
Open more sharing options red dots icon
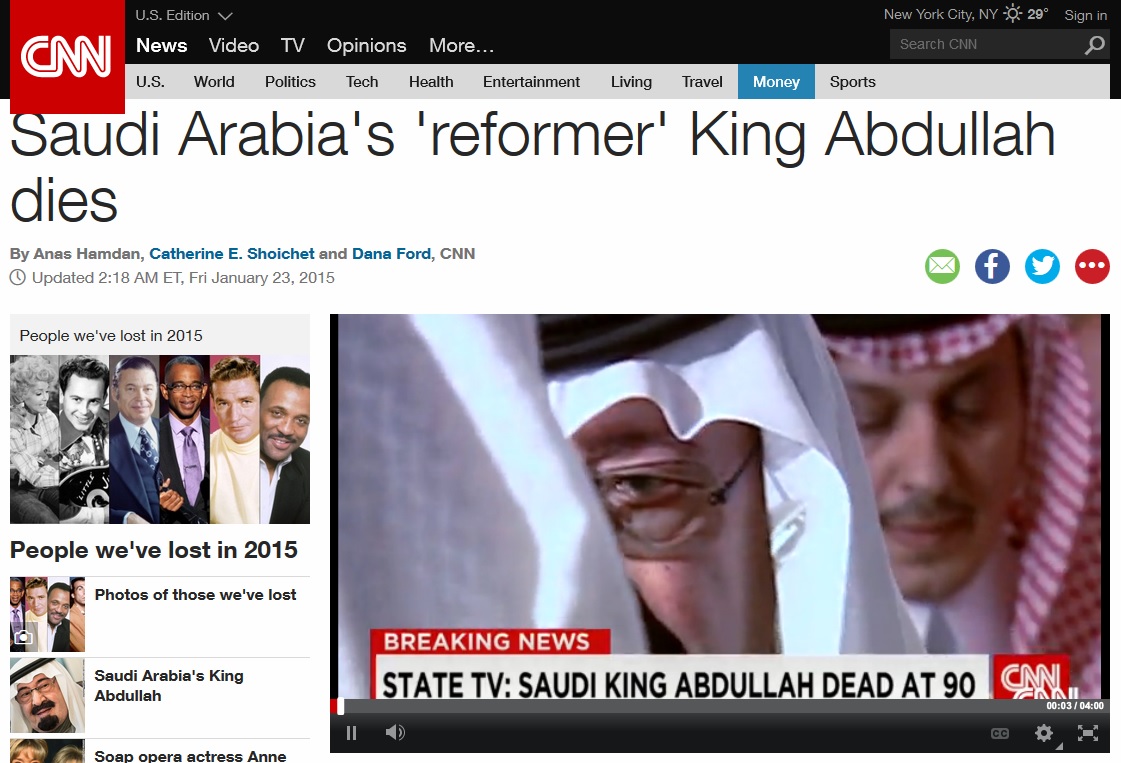click(1092, 267)
